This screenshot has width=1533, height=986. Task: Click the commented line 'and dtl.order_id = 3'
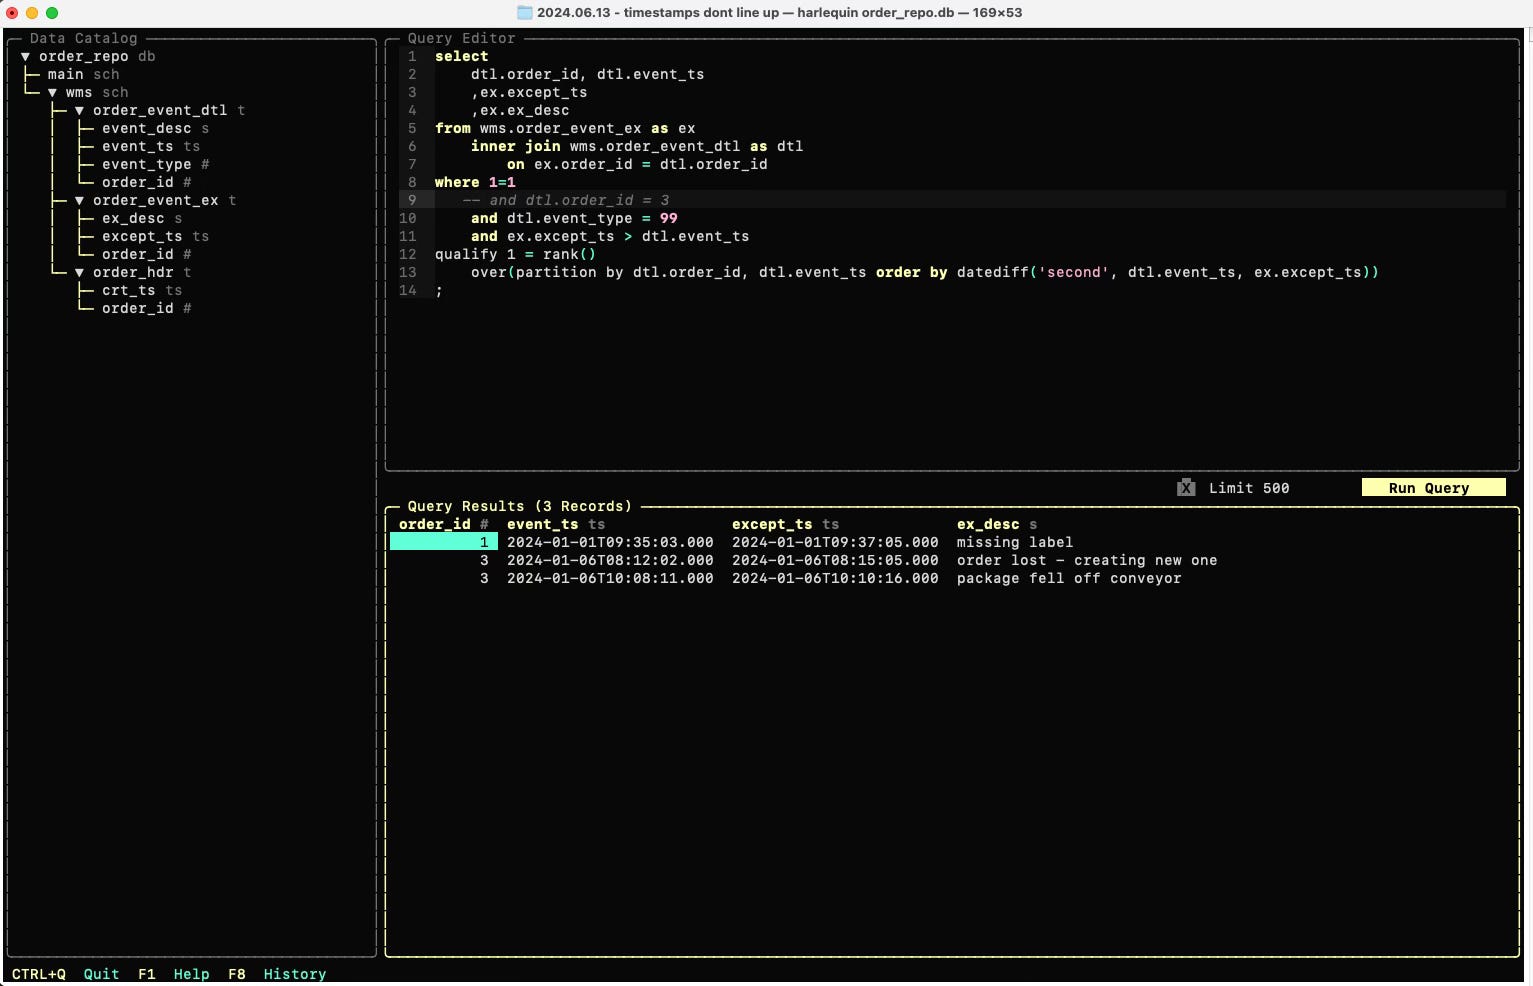566,201
